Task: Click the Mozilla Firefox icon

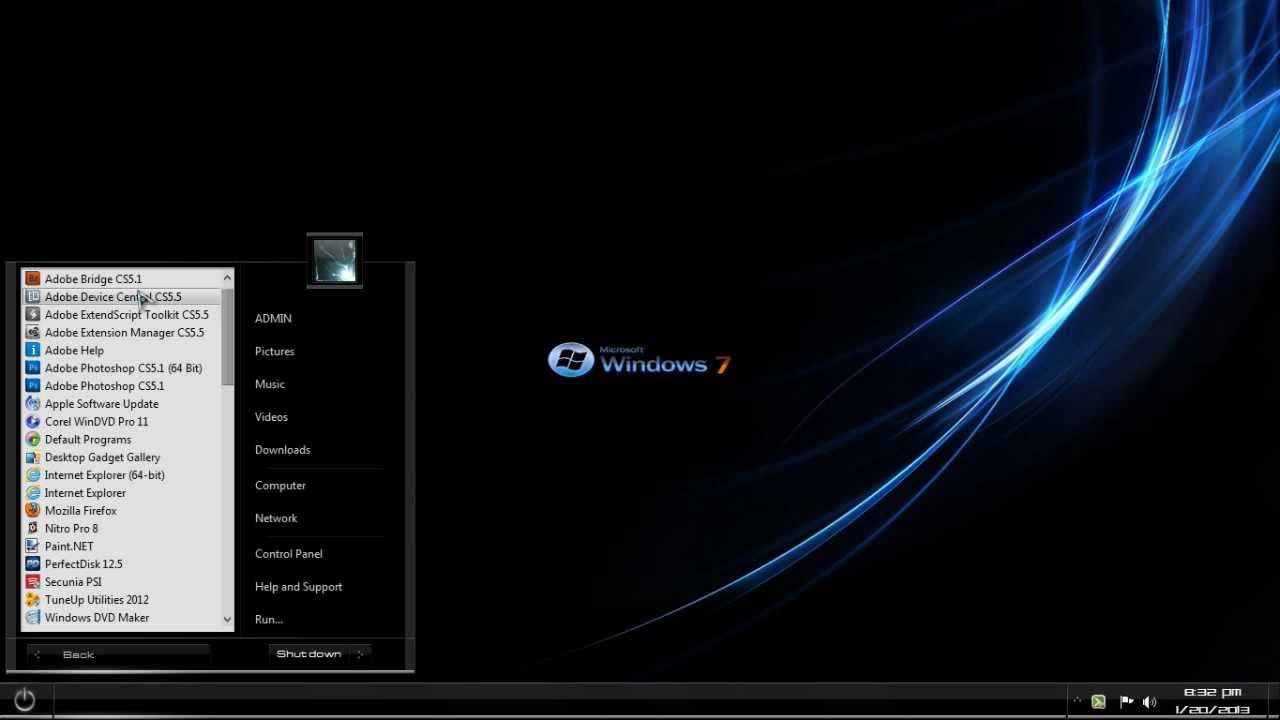Action: click(x=33, y=511)
